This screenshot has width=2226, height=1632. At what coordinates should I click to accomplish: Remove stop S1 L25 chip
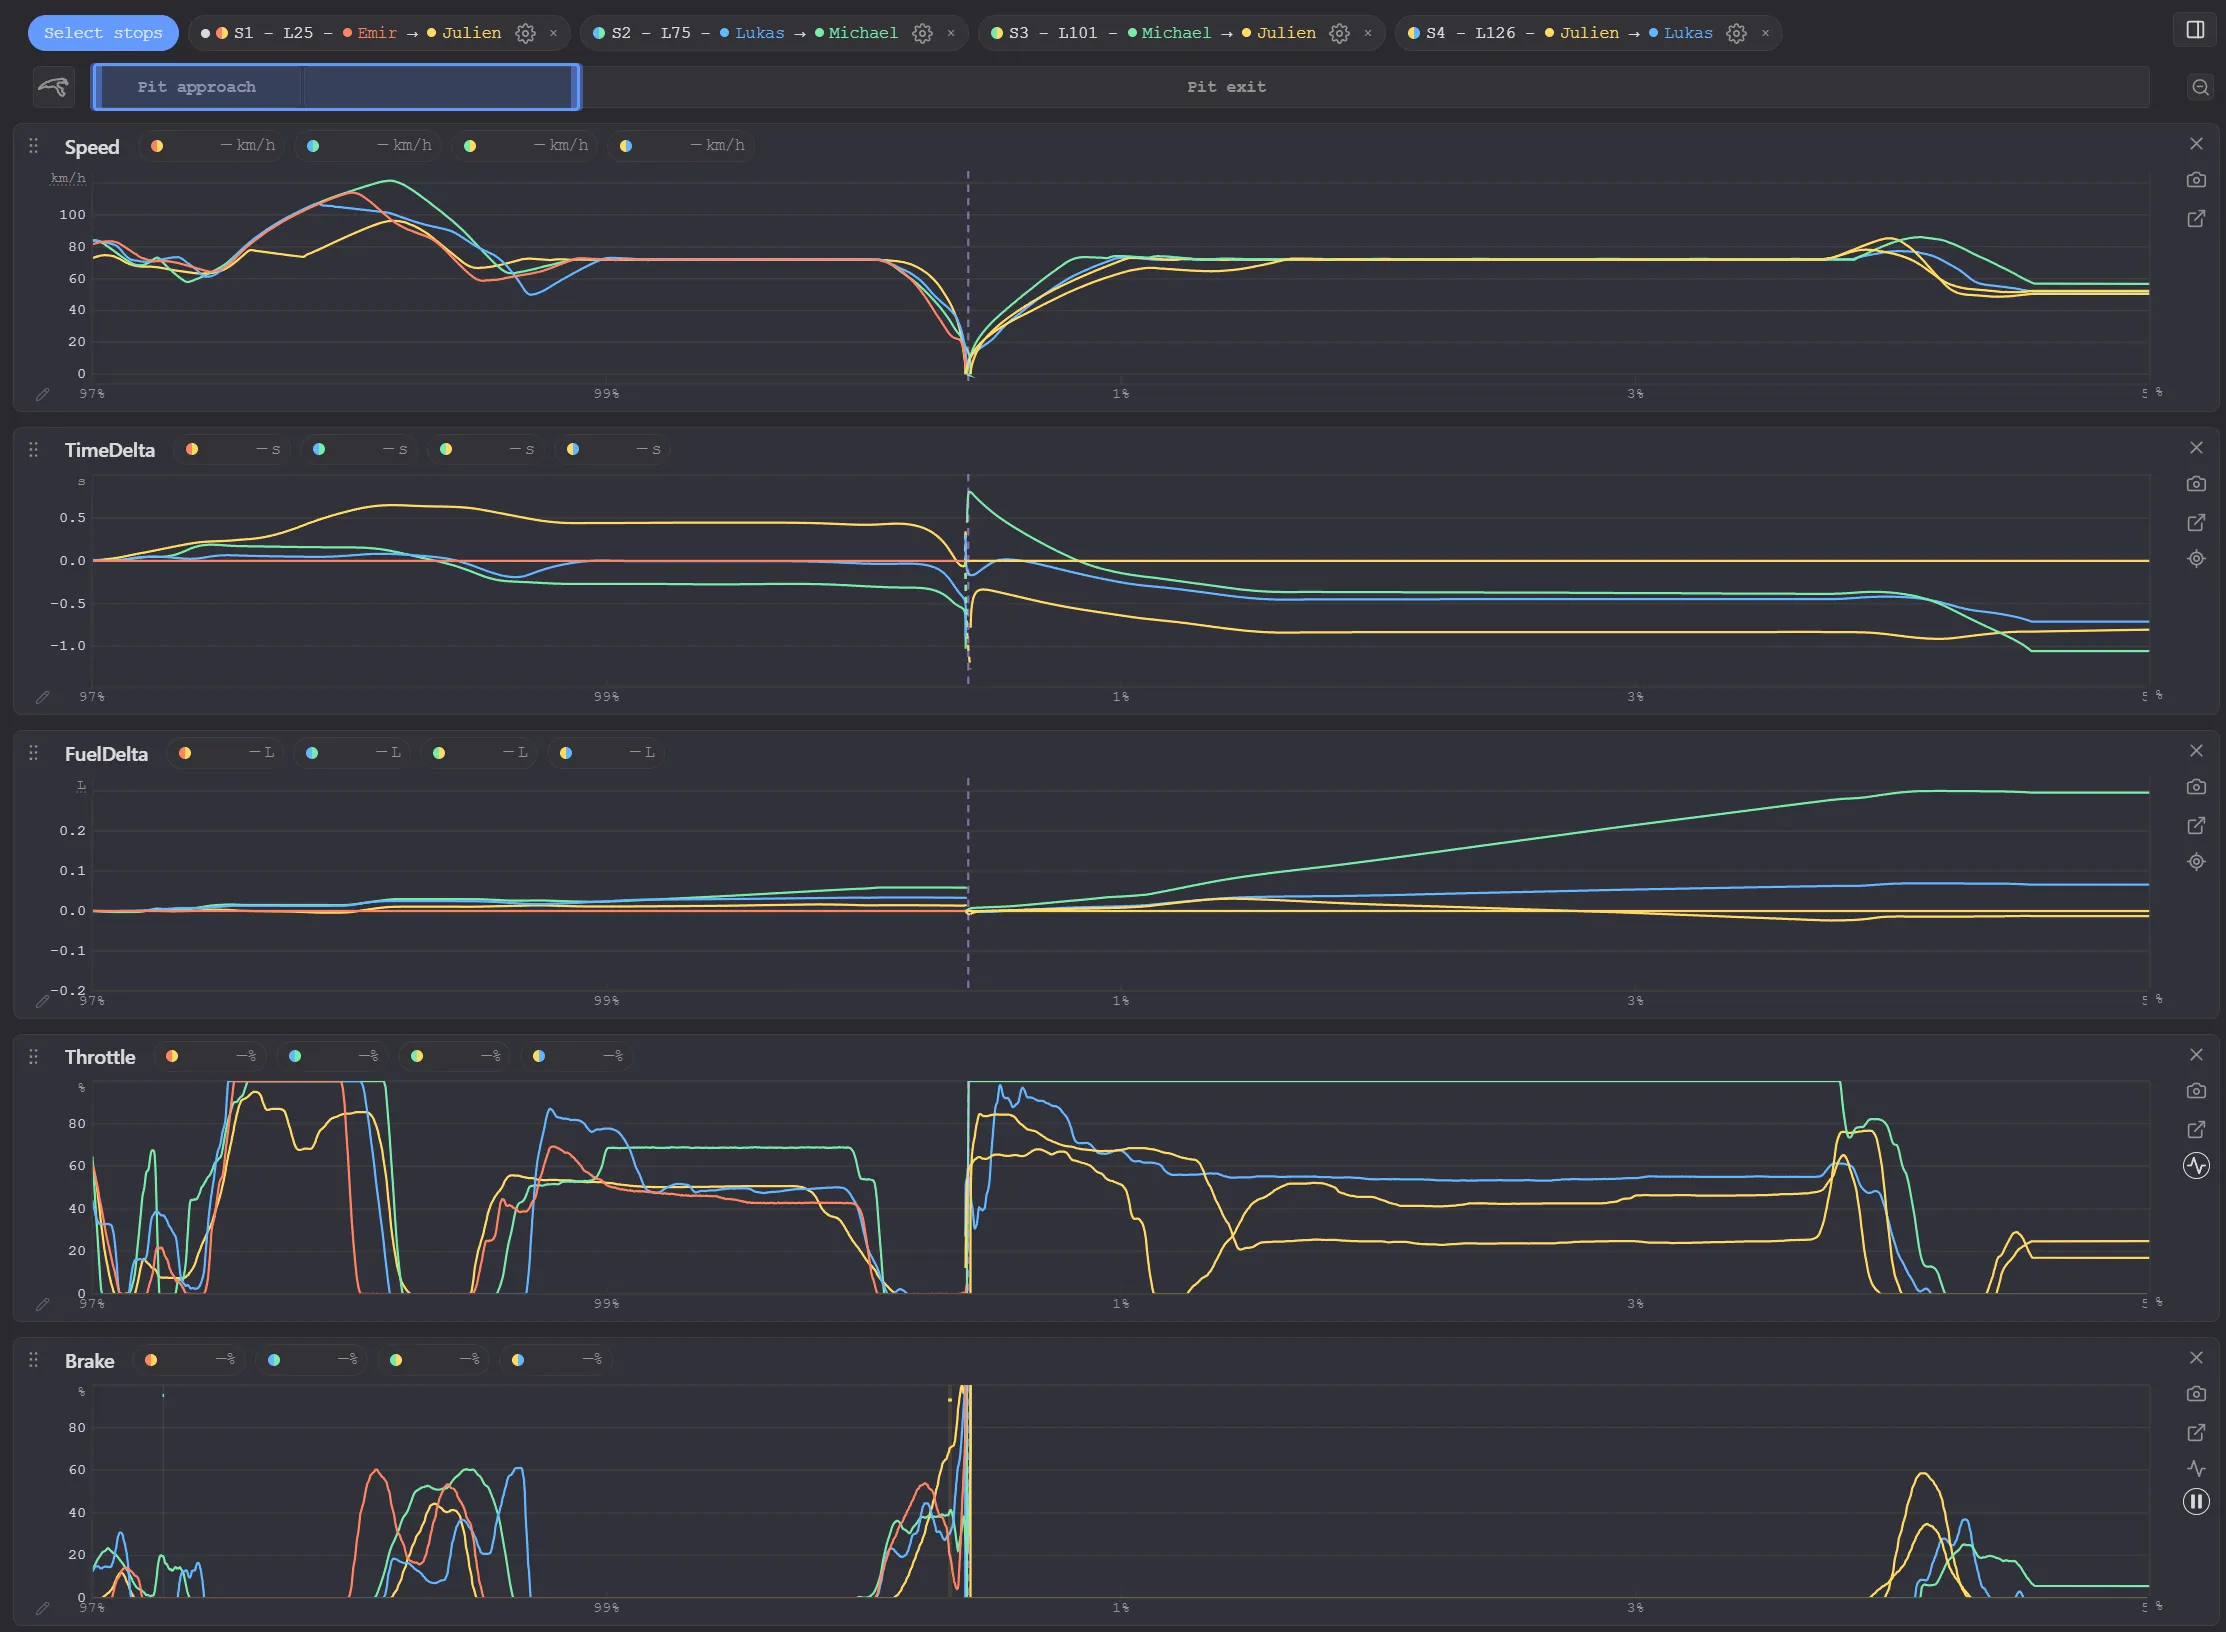(x=553, y=33)
